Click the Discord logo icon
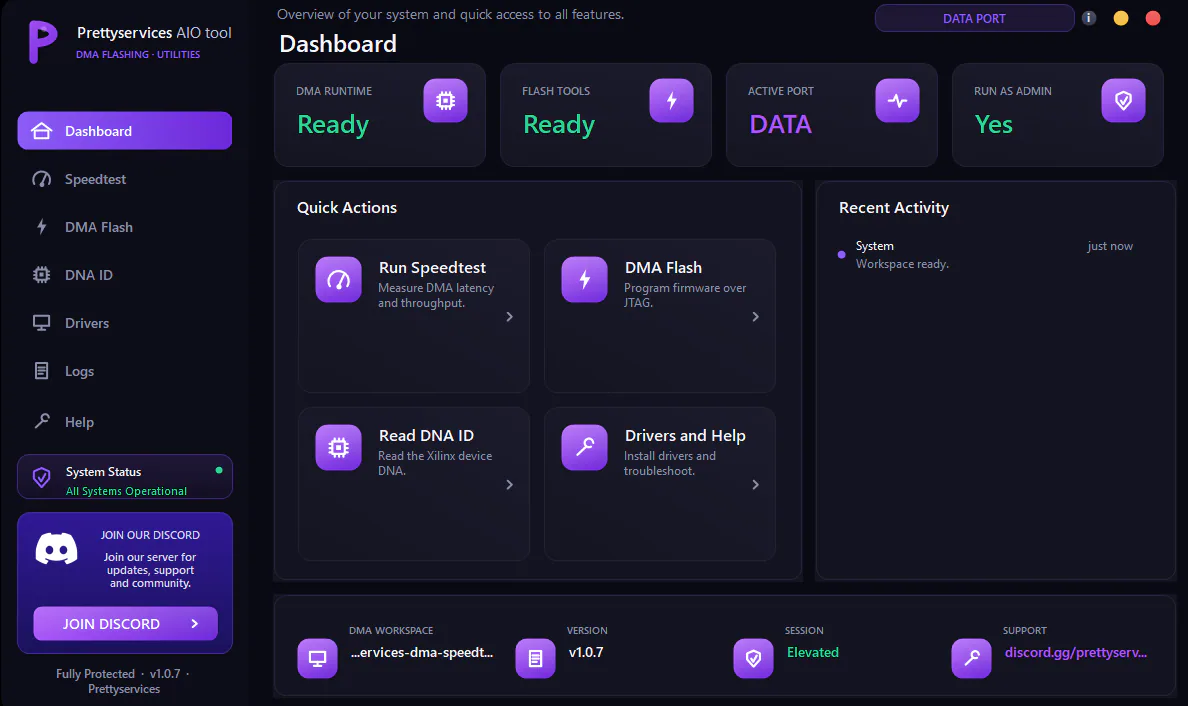This screenshot has width=1188, height=706. (x=57, y=548)
